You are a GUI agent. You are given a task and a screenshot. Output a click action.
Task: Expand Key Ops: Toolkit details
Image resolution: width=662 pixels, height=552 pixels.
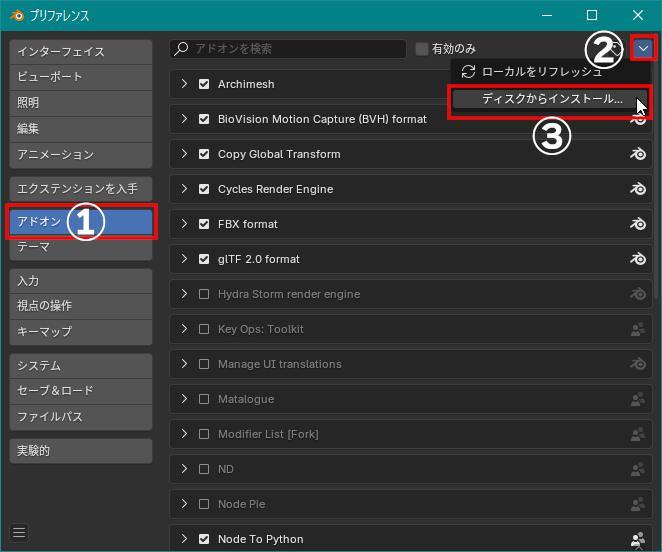coord(184,329)
